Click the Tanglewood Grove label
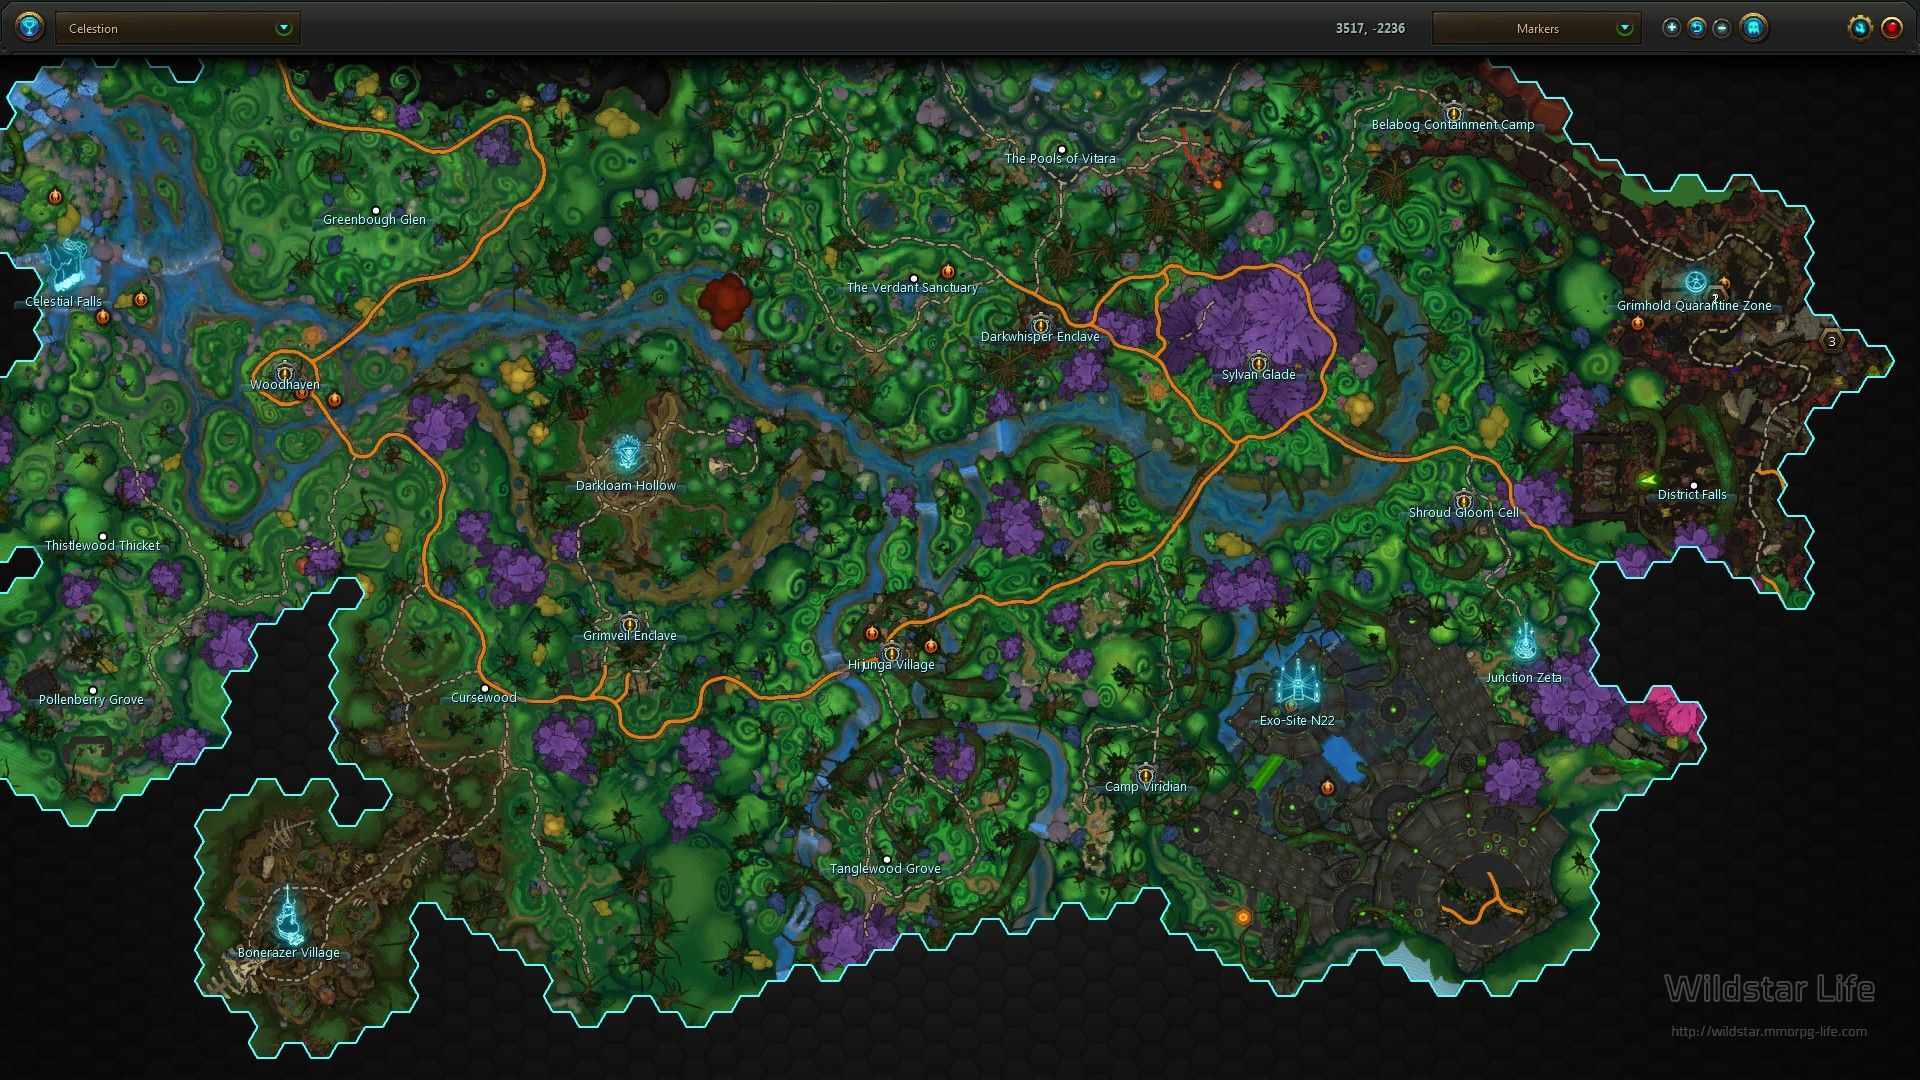This screenshot has height=1080, width=1920. coord(885,869)
